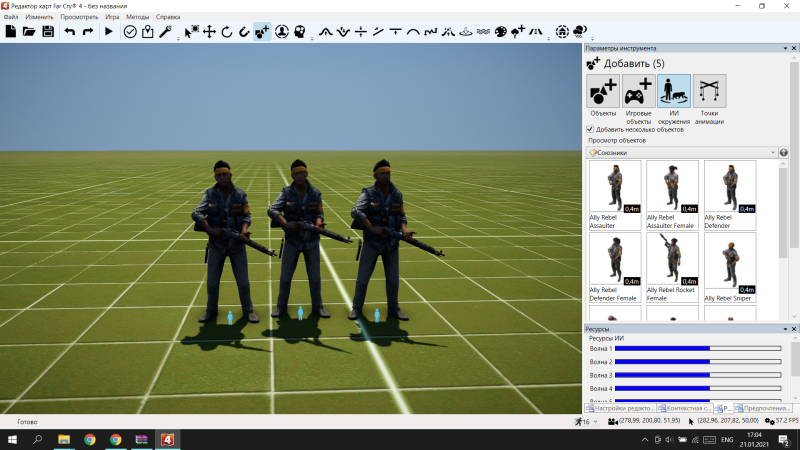Redo the action using toolbar arrow
This screenshot has height=450, width=800.
[88, 32]
